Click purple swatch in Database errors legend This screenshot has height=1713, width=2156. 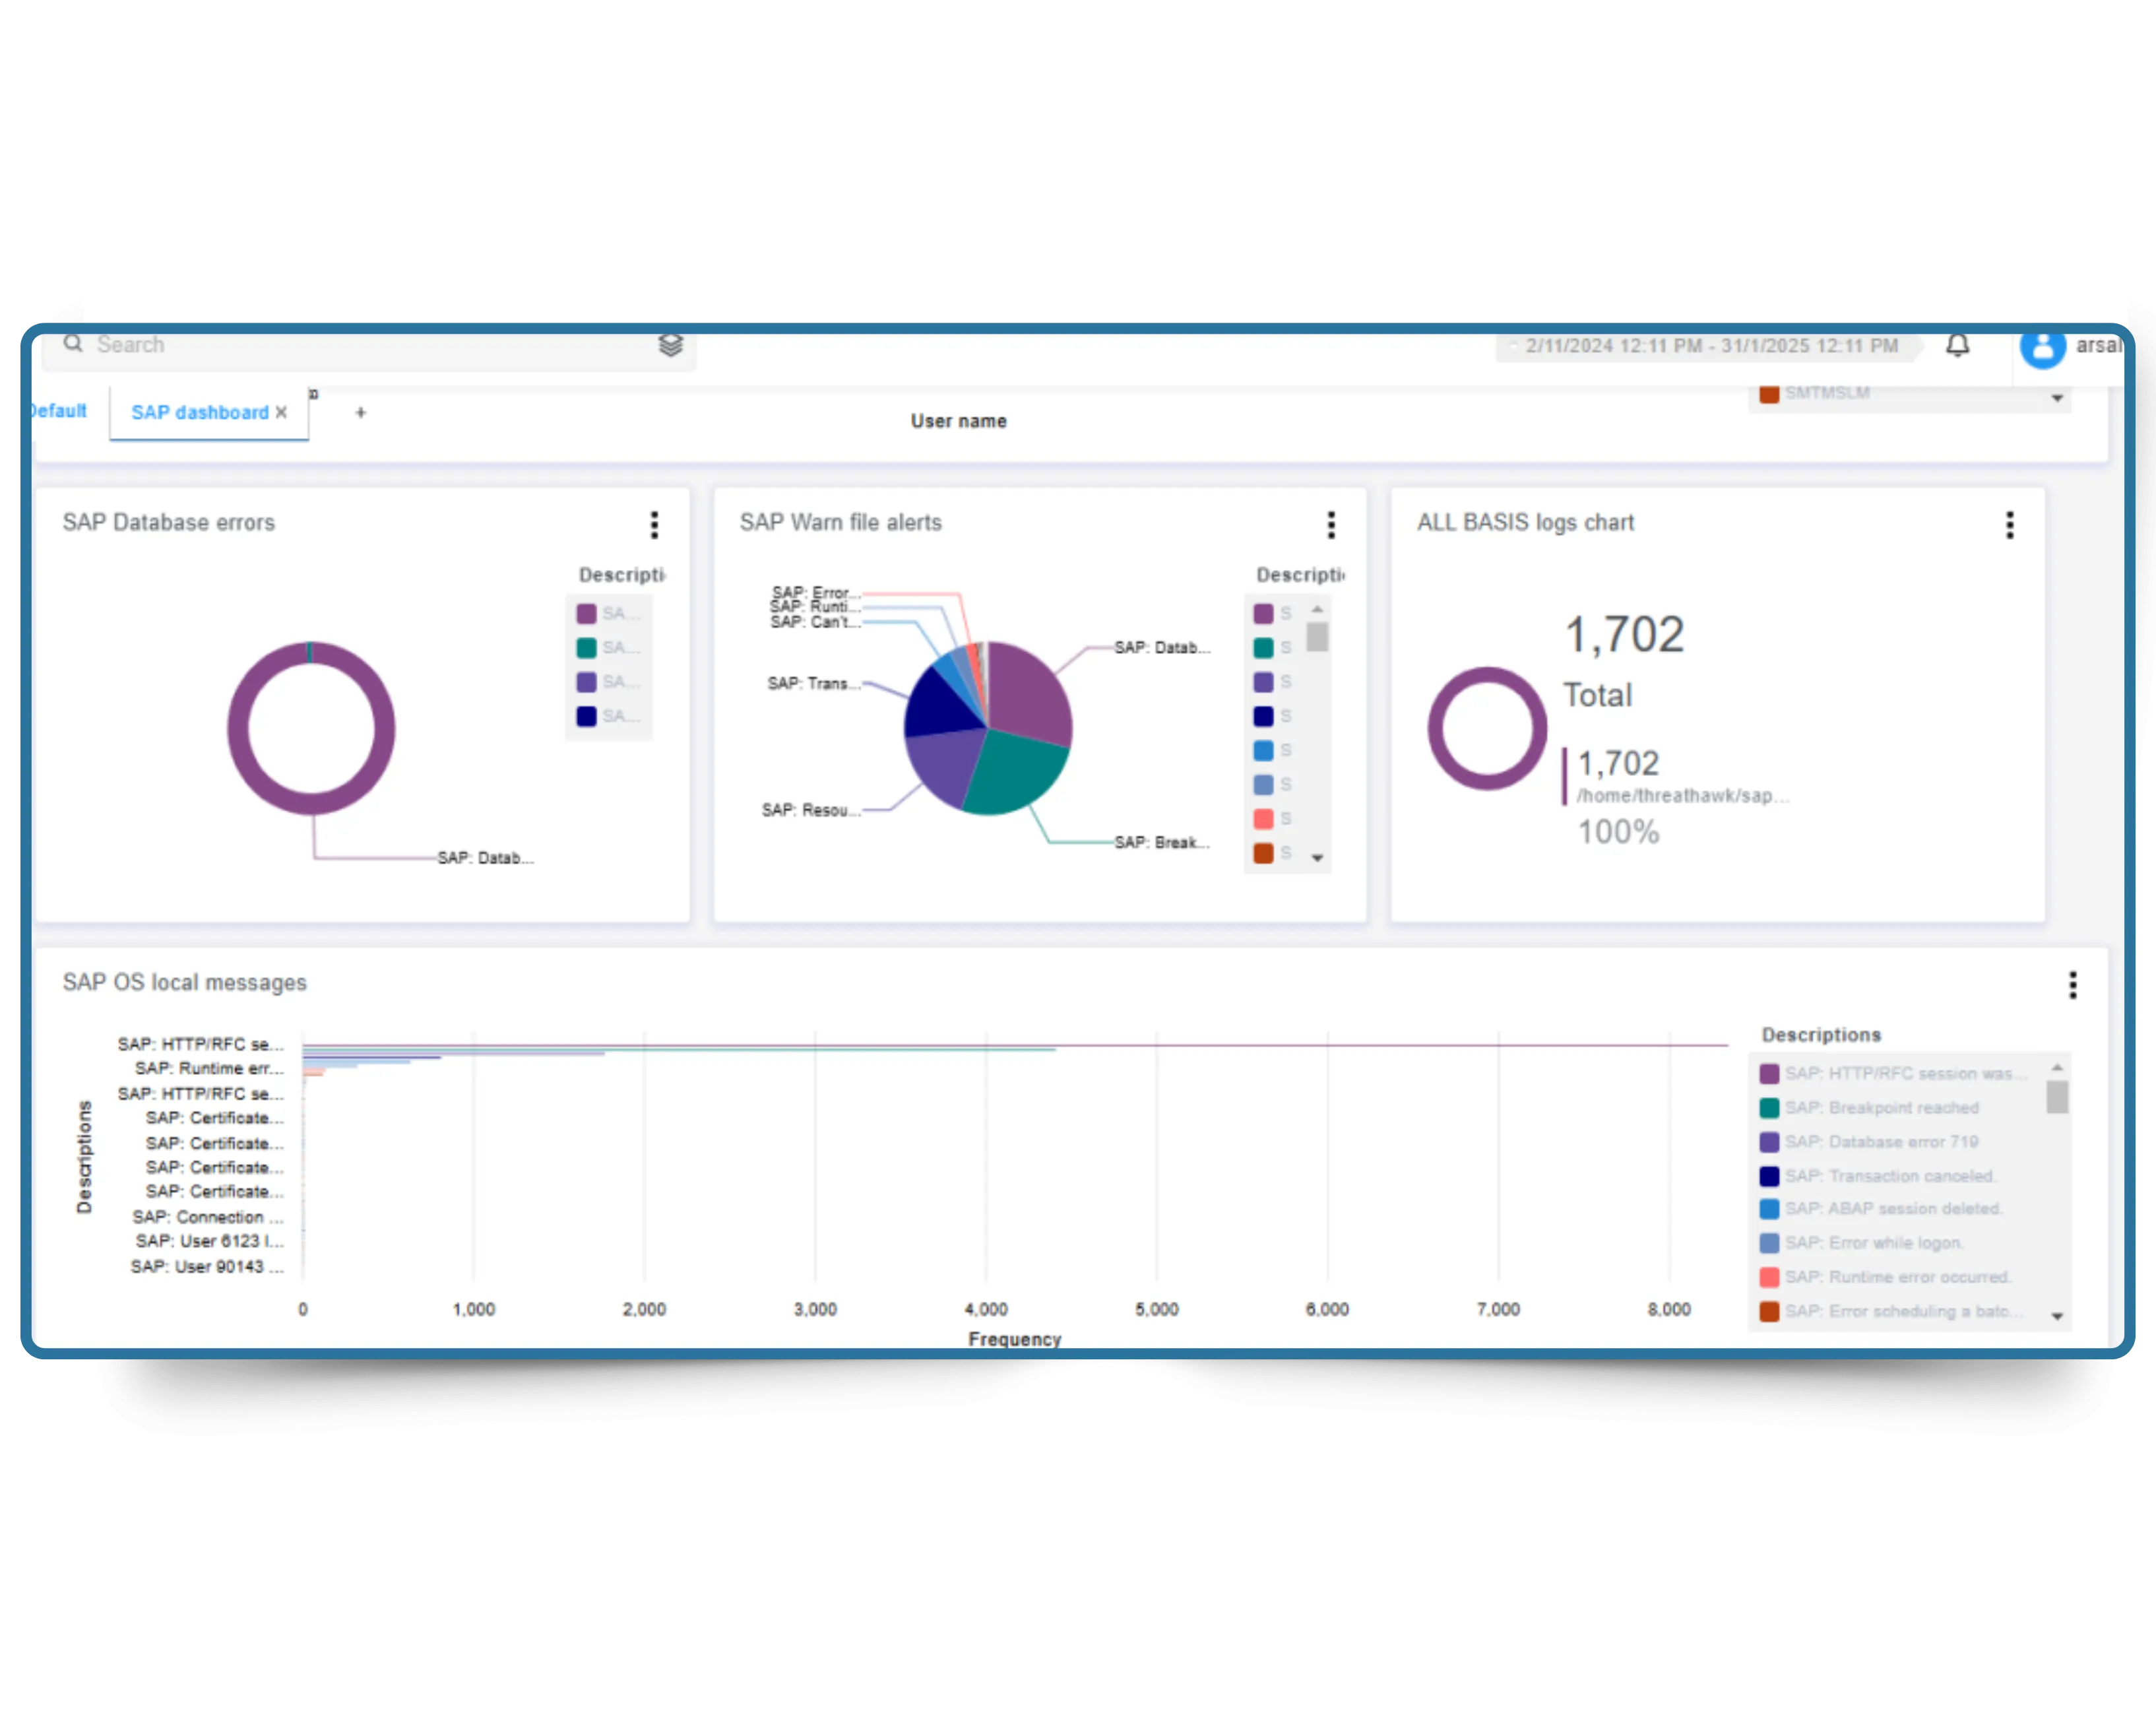[587, 613]
